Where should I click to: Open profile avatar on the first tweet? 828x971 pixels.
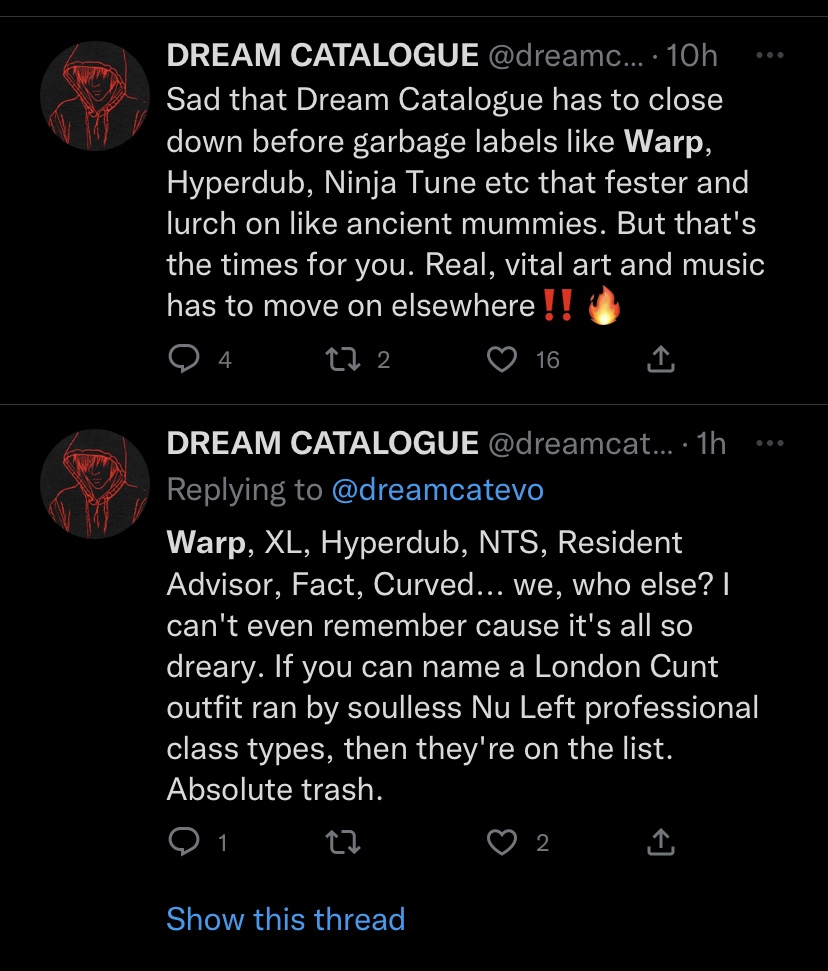pos(95,96)
